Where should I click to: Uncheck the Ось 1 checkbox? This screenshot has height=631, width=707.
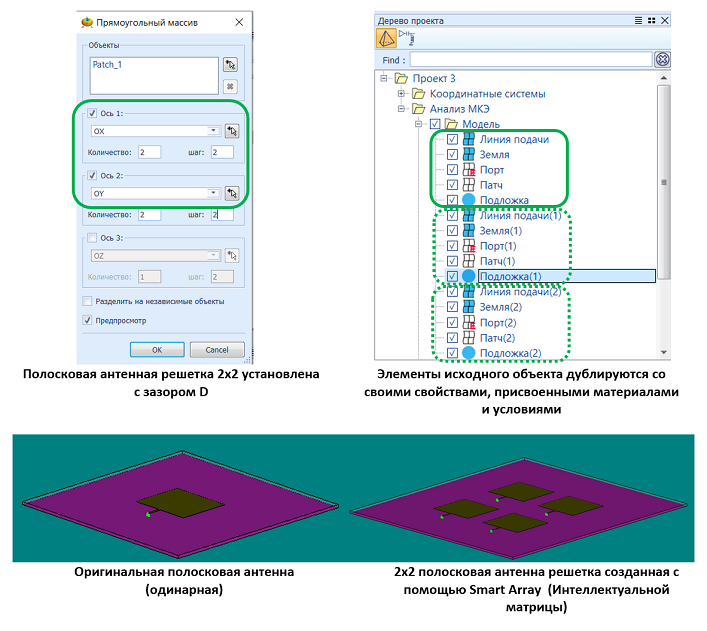pyautogui.click(x=94, y=113)
